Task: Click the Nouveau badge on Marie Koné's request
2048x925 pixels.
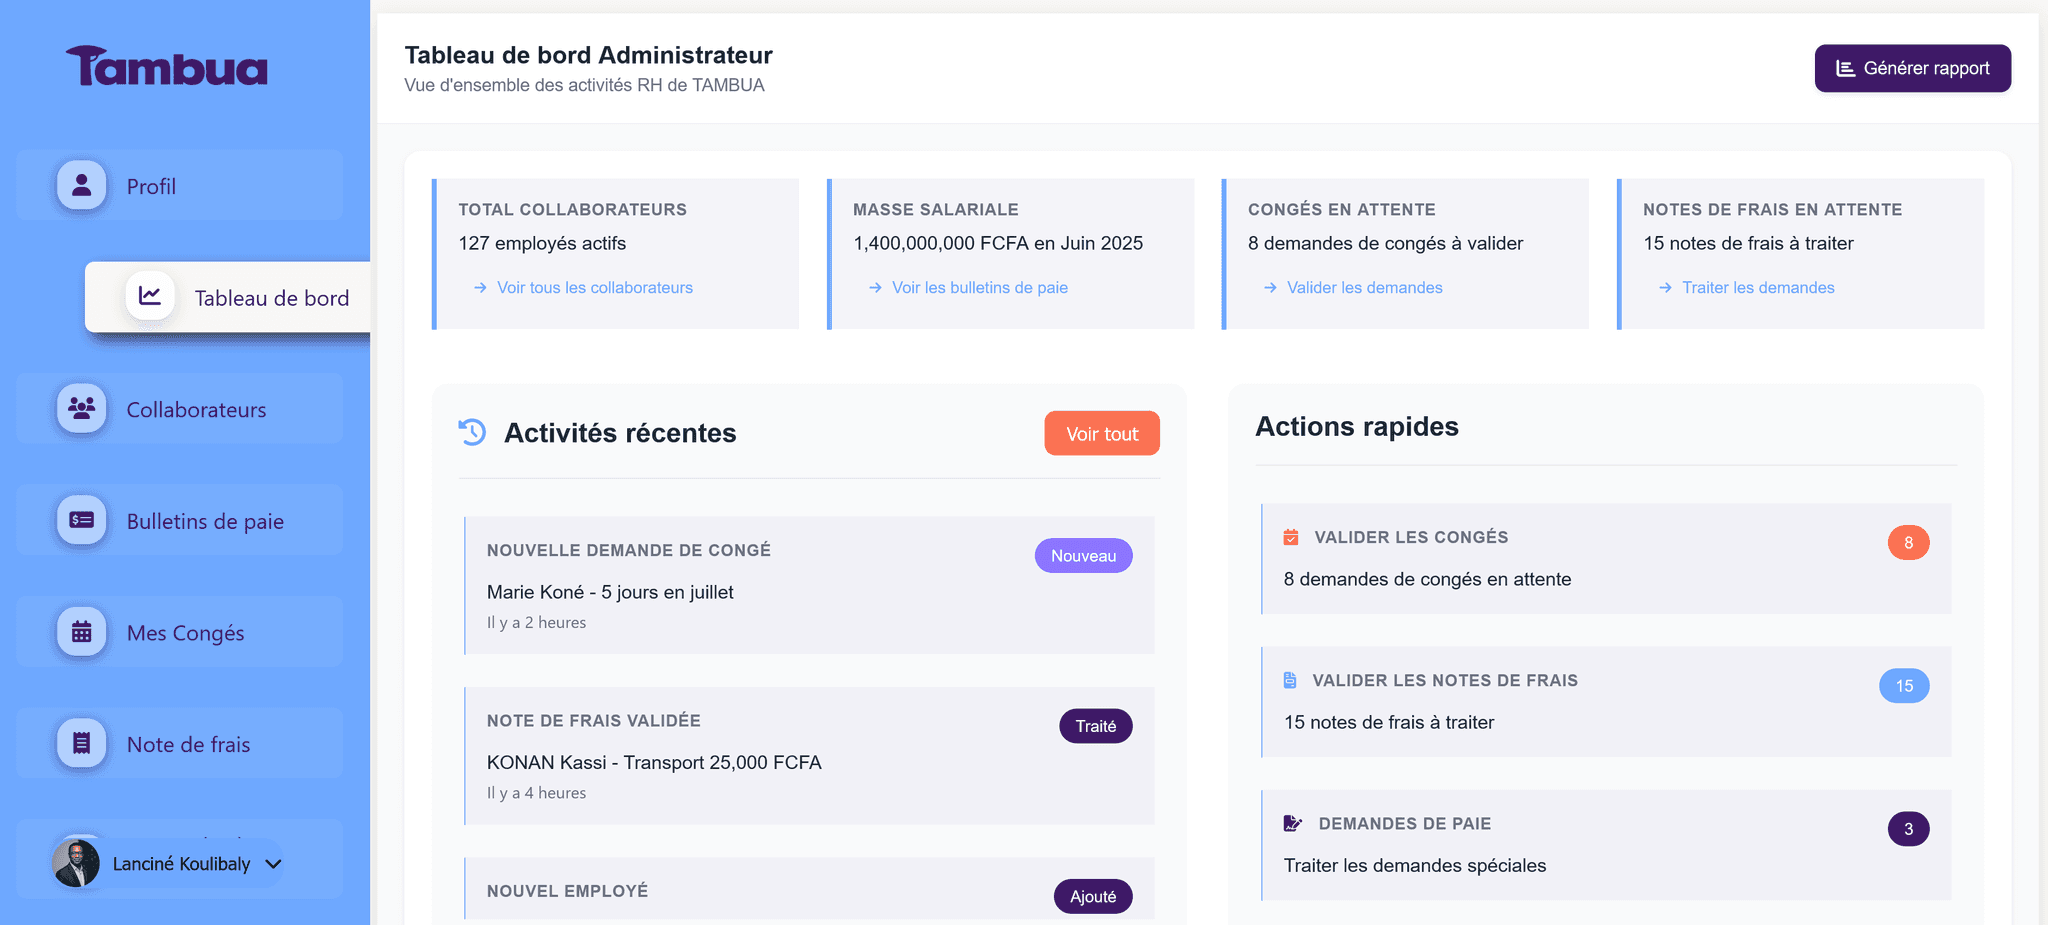Action: [x=1083, y=555]
